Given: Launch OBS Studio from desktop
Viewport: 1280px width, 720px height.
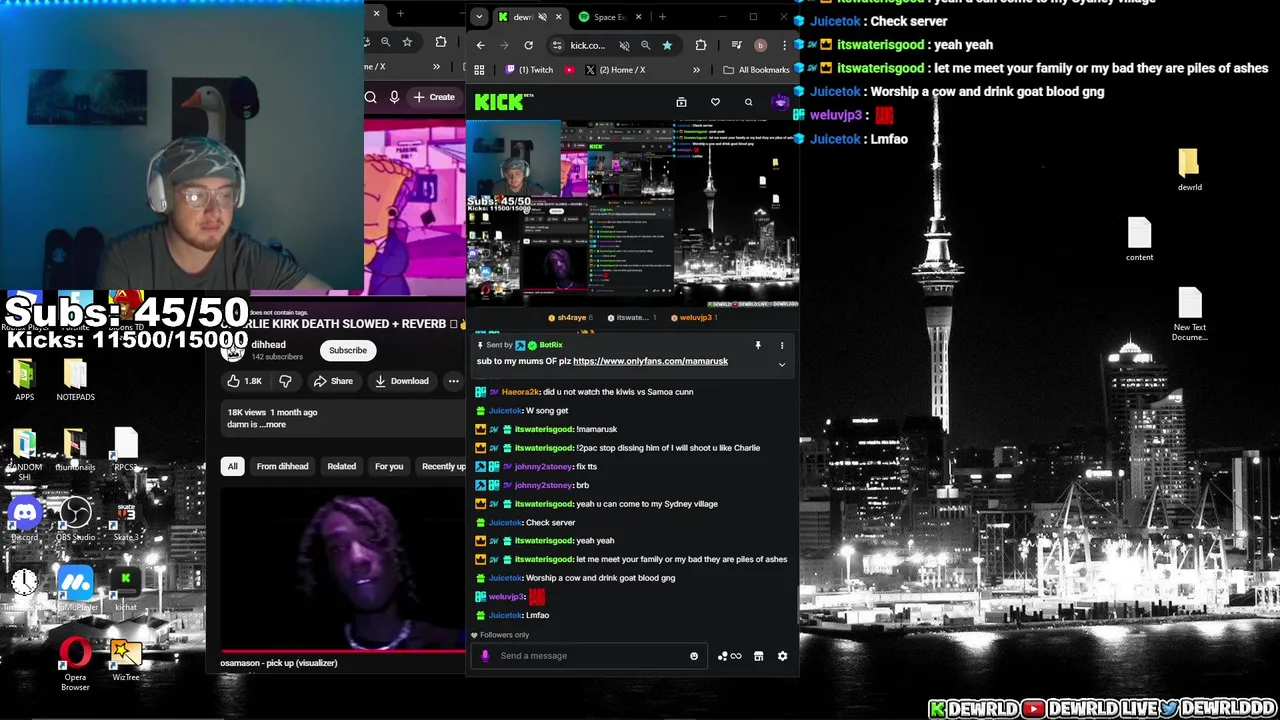Looking at the screenshot, I should [75, 520].
